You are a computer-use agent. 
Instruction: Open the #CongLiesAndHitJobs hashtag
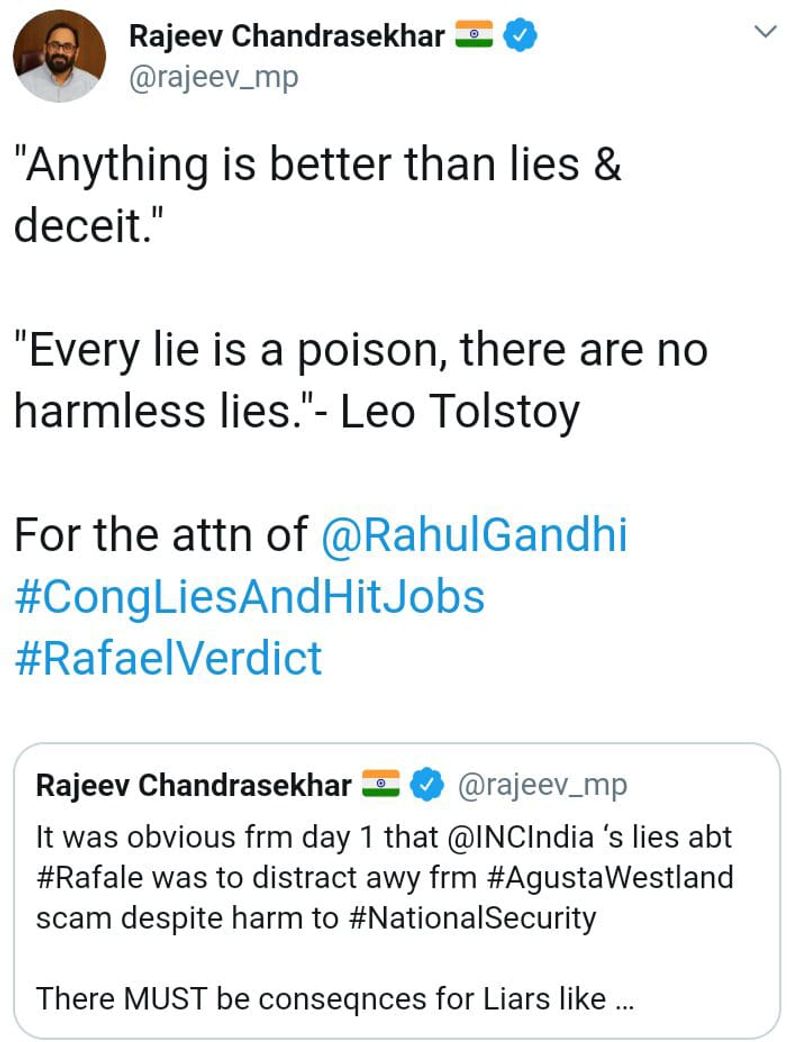click(249, 597)
